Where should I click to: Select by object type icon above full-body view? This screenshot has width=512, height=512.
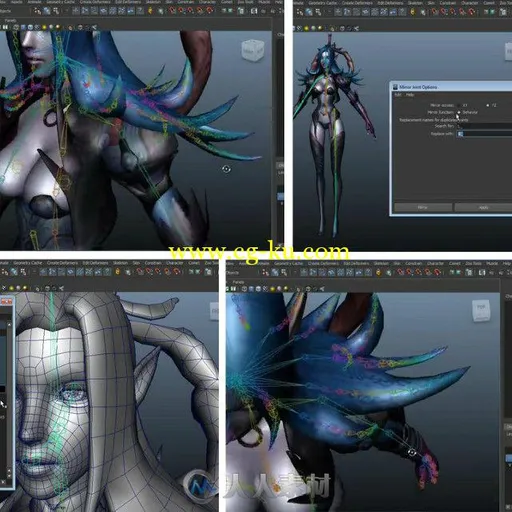pyautogui.click(x=309, y=12)
